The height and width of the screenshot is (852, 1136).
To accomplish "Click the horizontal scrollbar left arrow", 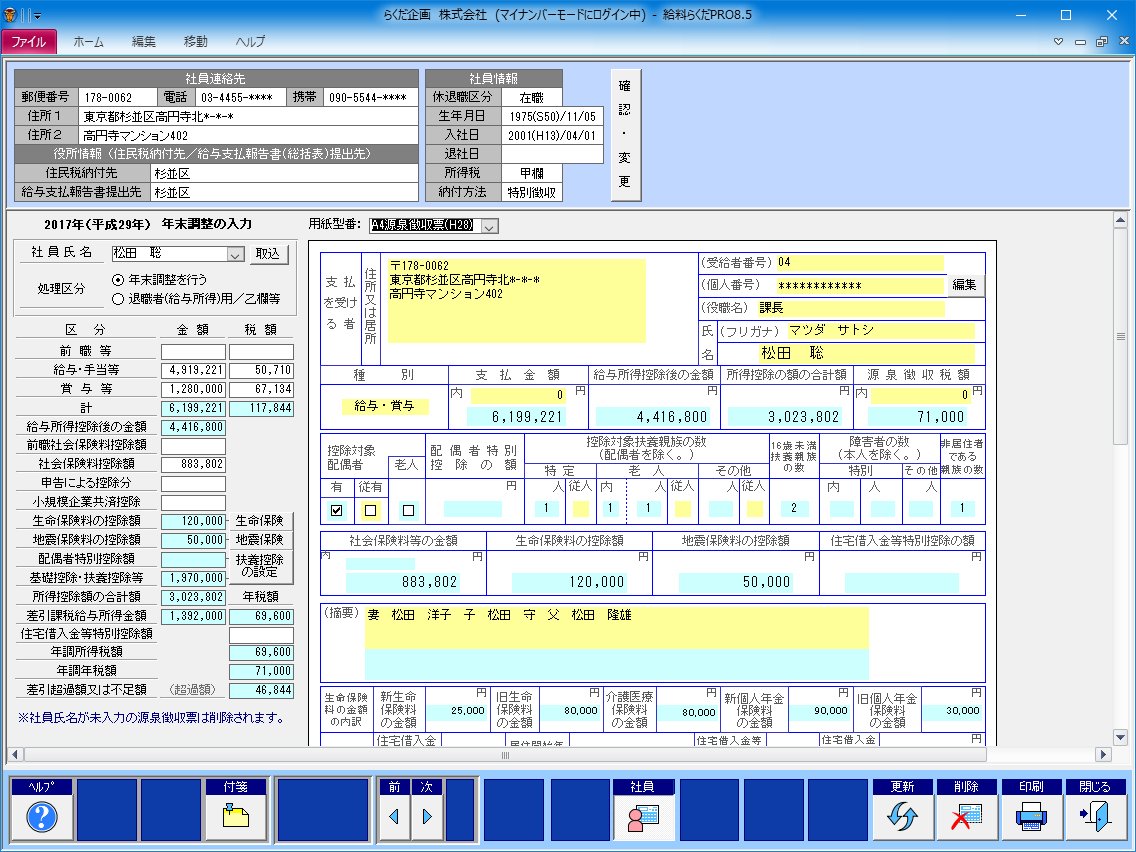I will pyautogui.click(x=14, y=754).
